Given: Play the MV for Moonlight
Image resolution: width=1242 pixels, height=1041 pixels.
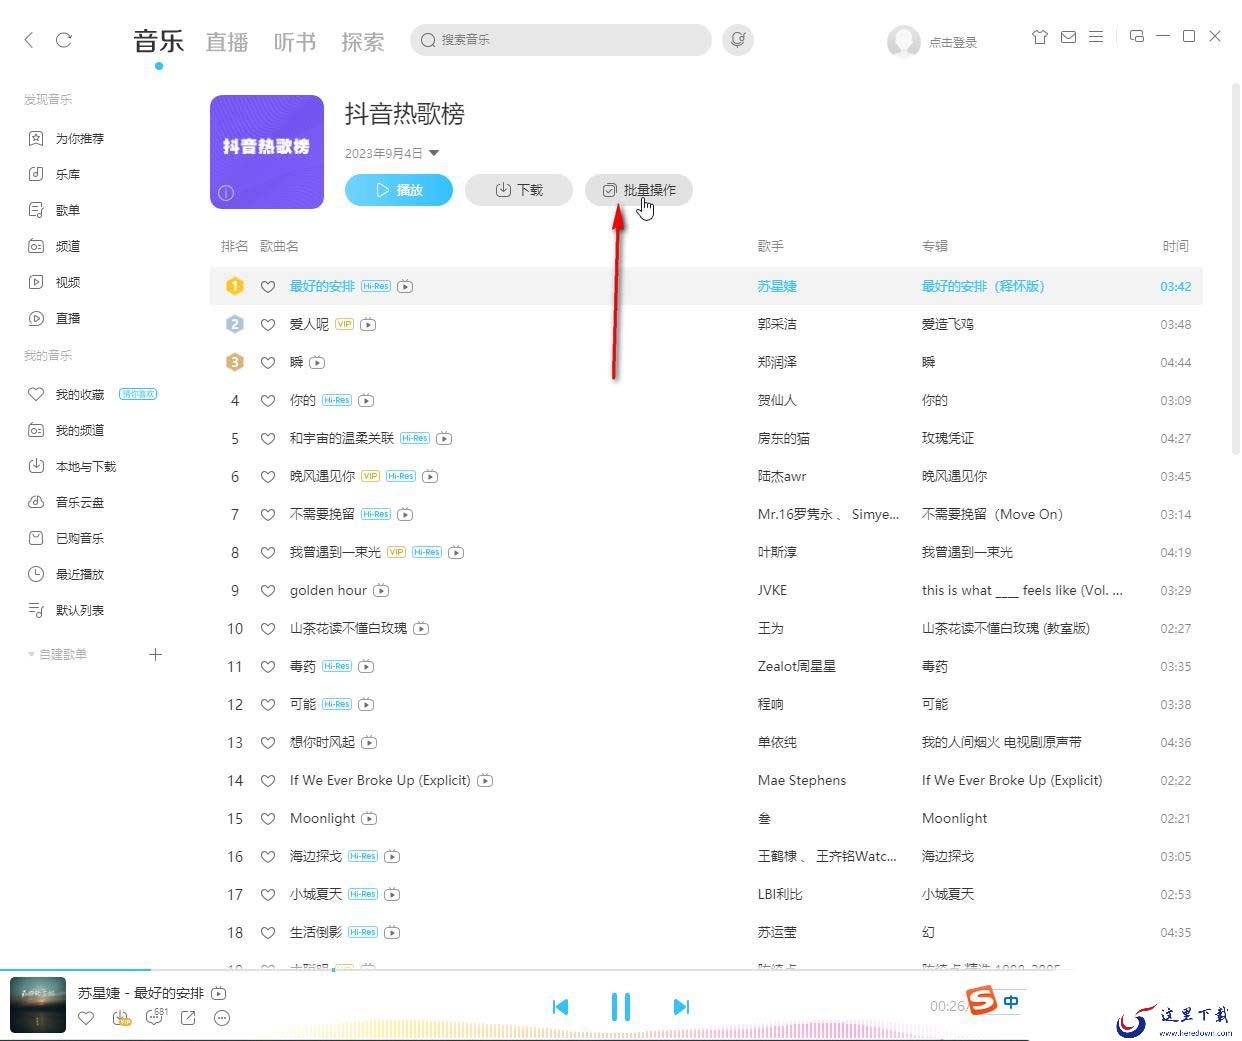Looking at the screenshot, I should (x=369, y=818).
